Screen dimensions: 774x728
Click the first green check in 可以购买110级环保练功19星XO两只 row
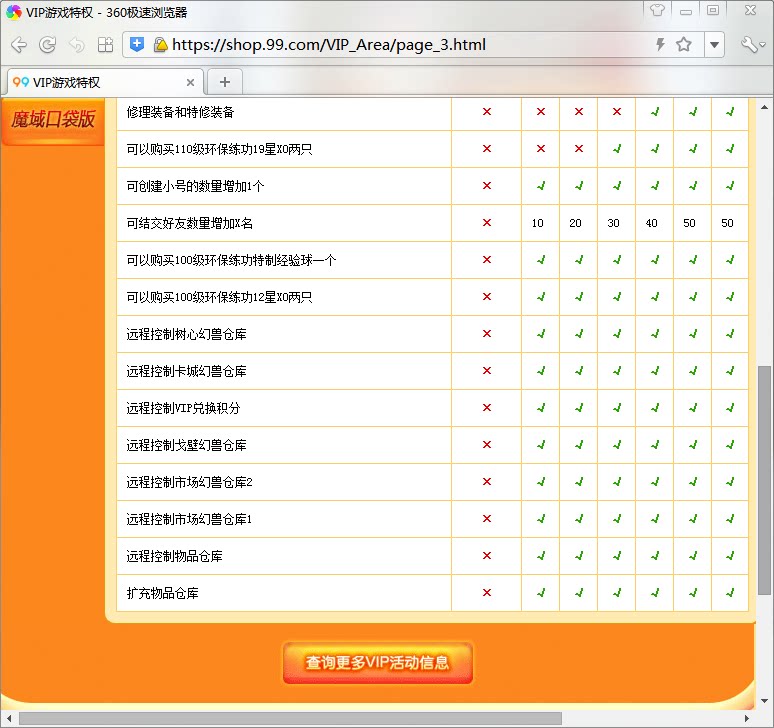point(617,149)
